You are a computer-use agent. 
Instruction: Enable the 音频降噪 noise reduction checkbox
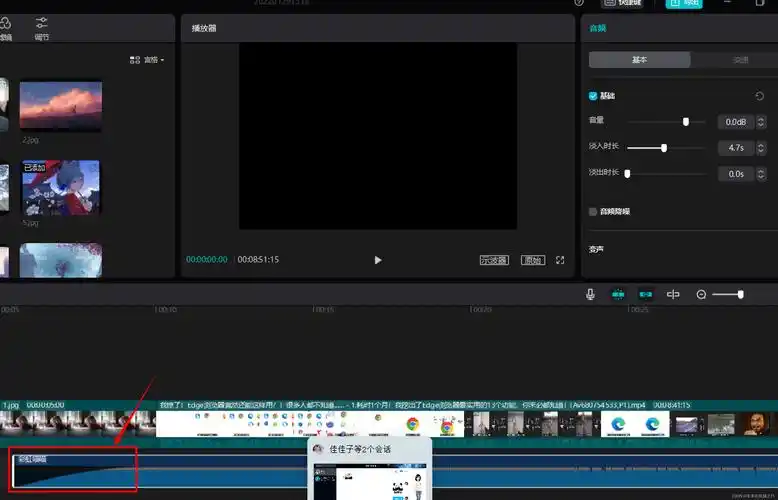click(593, 211)
